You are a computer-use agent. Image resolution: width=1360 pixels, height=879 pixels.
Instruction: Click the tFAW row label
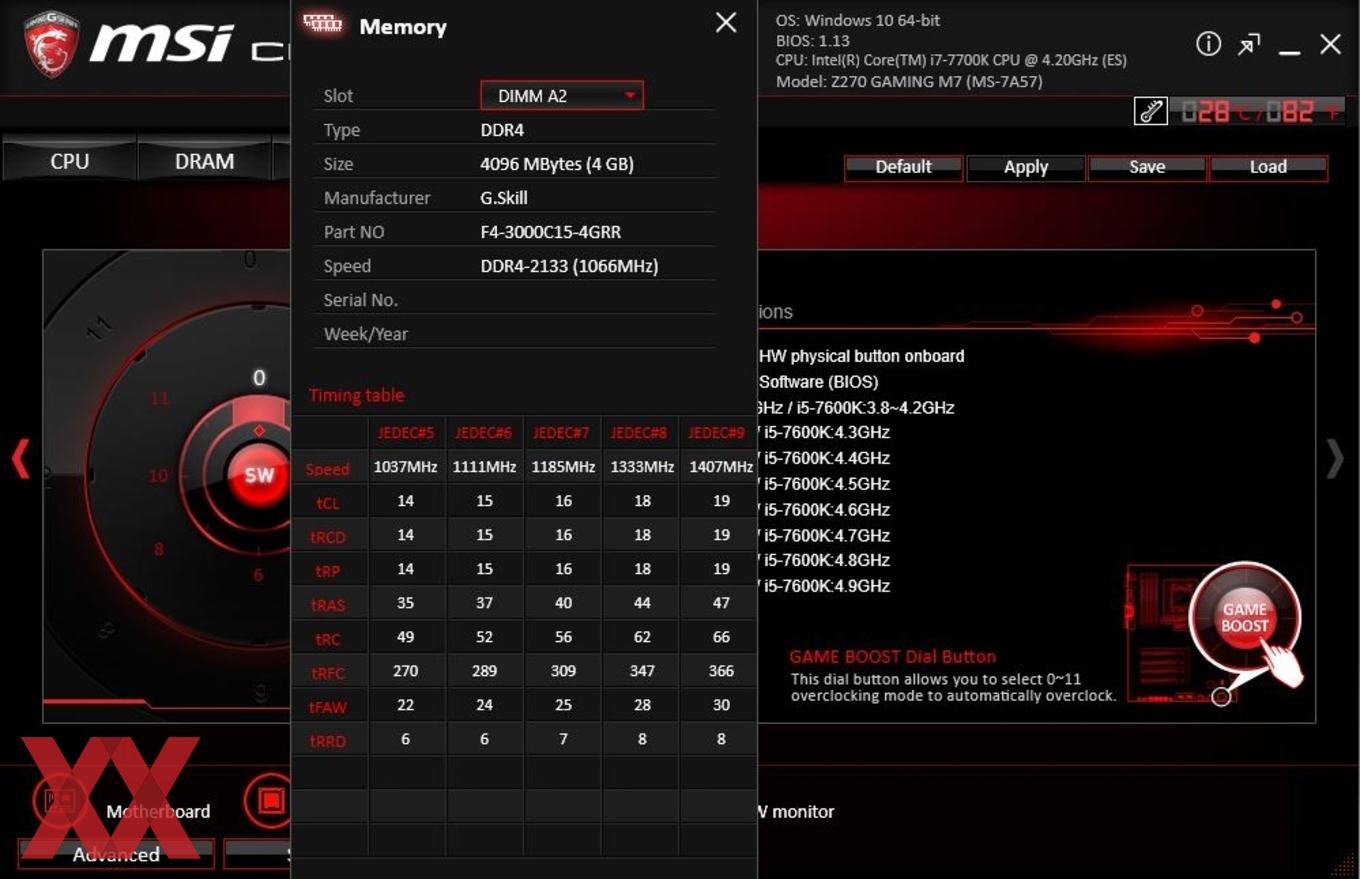tap(328, 707)
